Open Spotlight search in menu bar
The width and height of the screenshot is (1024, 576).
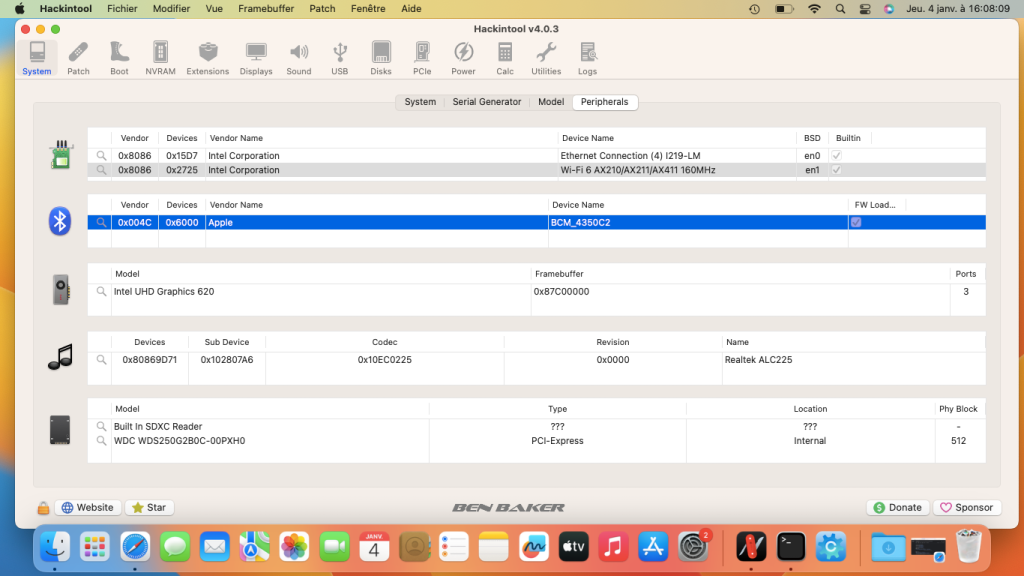[840, 8]
